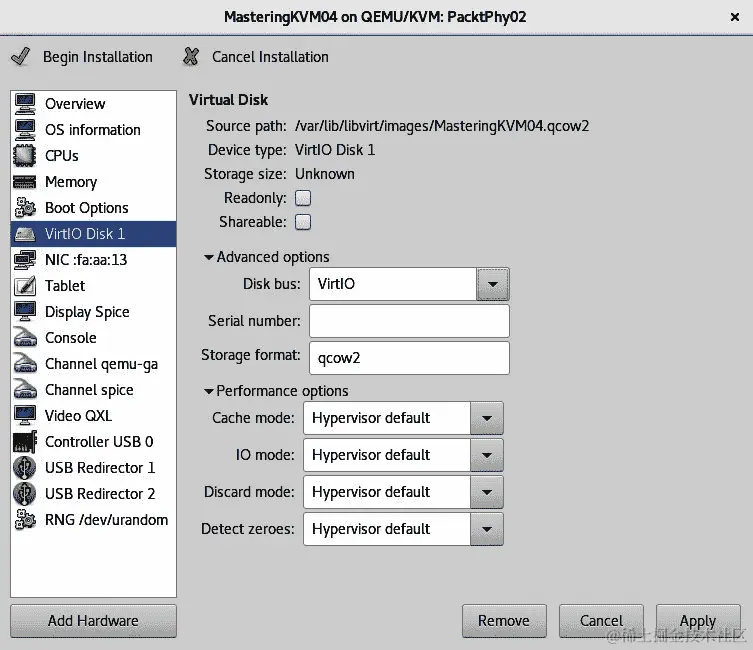Screen dimensions: 753x650
Task: Open the Tablet entry
Action: [94, 286]
